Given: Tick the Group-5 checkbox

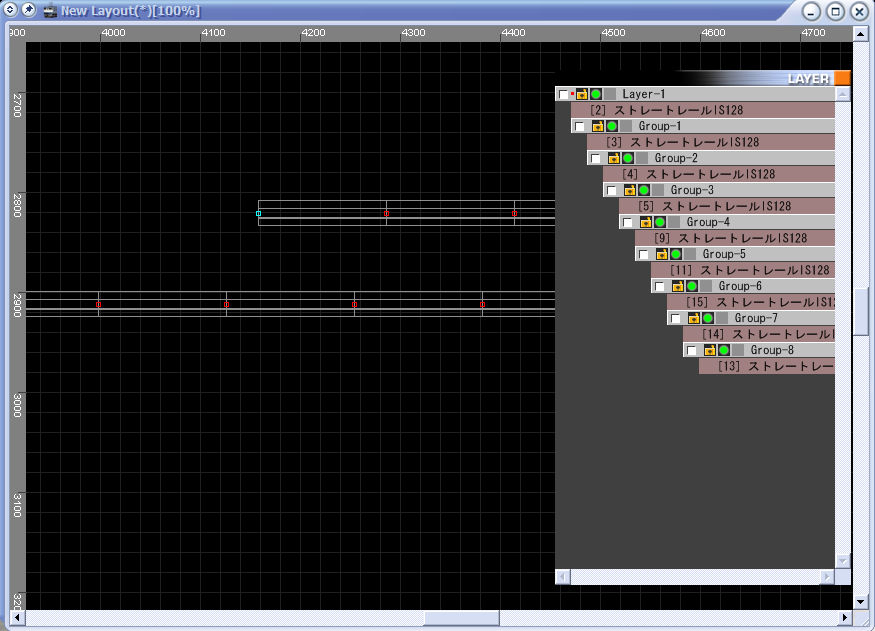Looking at the screenshot, I should 644,254.
